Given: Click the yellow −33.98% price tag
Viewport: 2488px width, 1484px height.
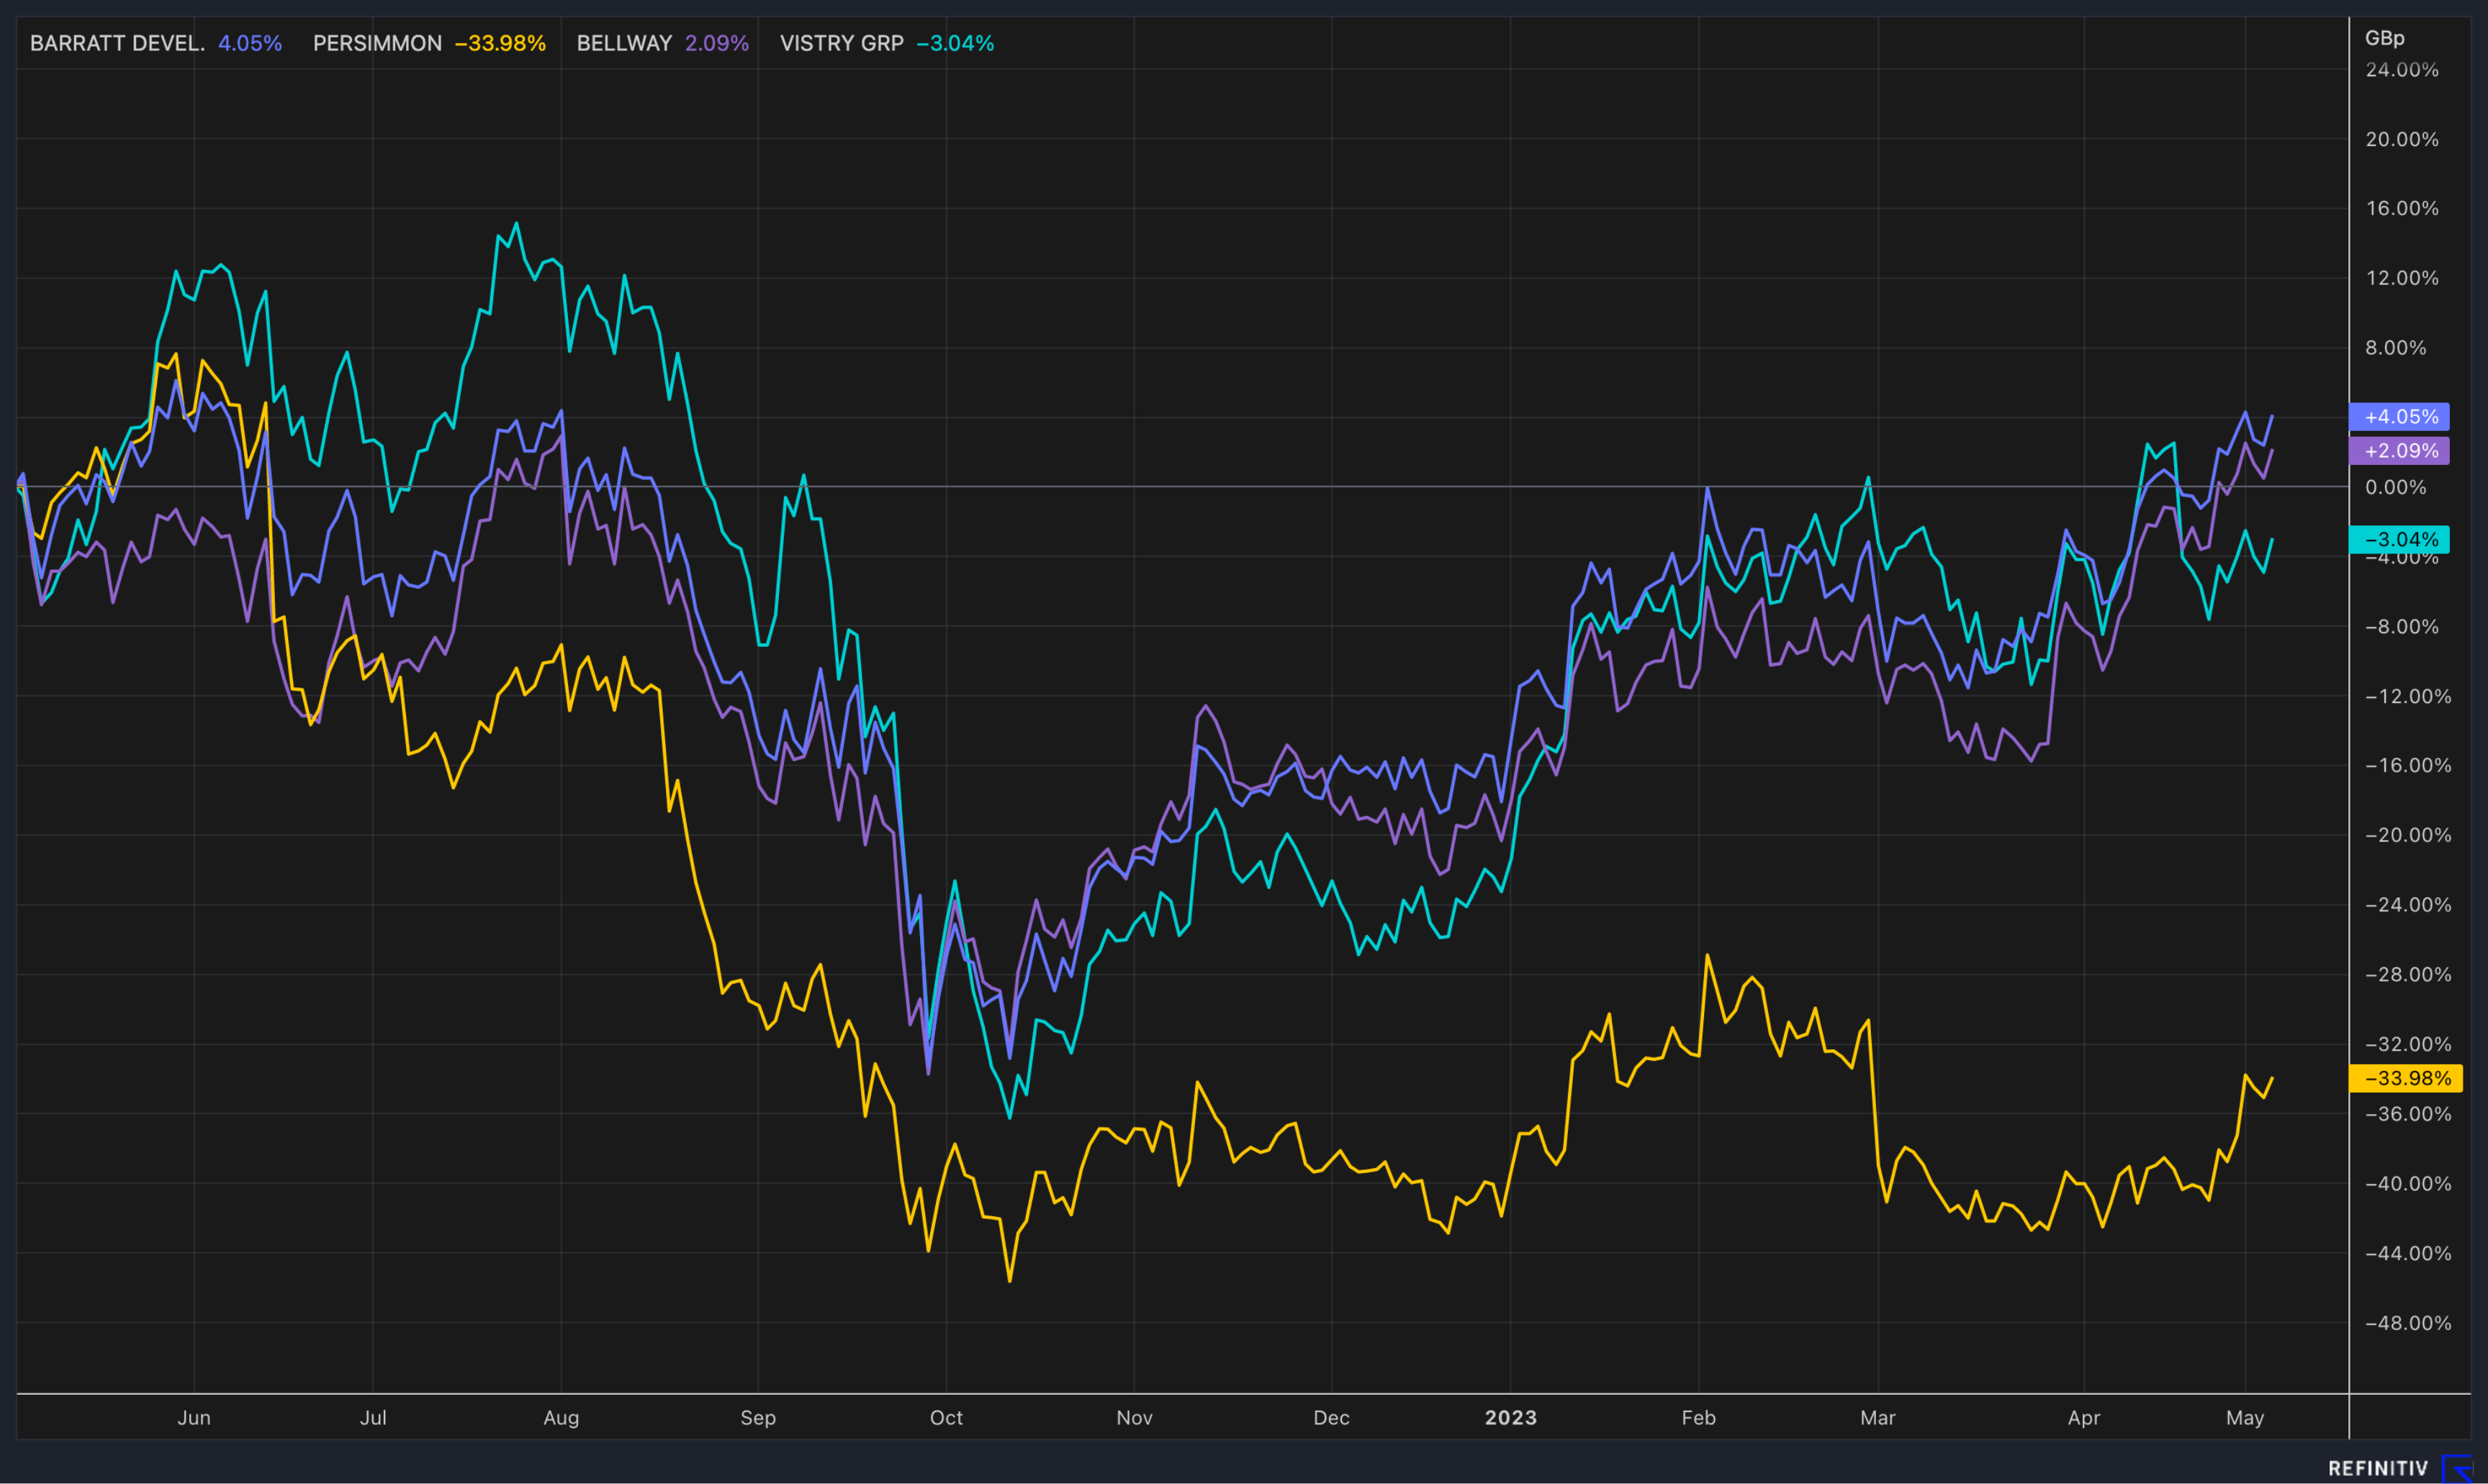Looking at the screenshot, I should (2405, 1078).
